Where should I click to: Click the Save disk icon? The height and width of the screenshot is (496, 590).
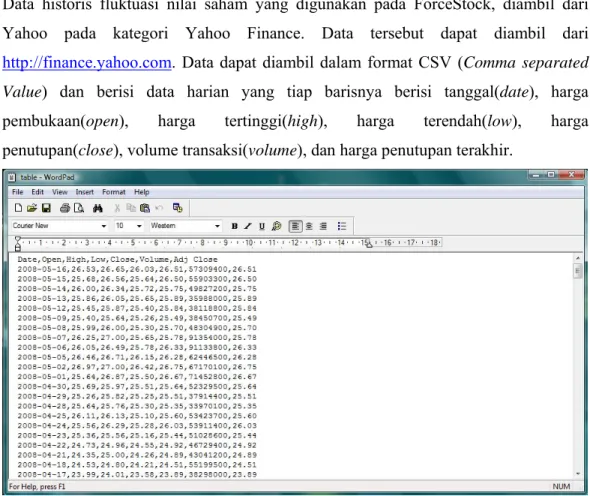coord(46,208)
